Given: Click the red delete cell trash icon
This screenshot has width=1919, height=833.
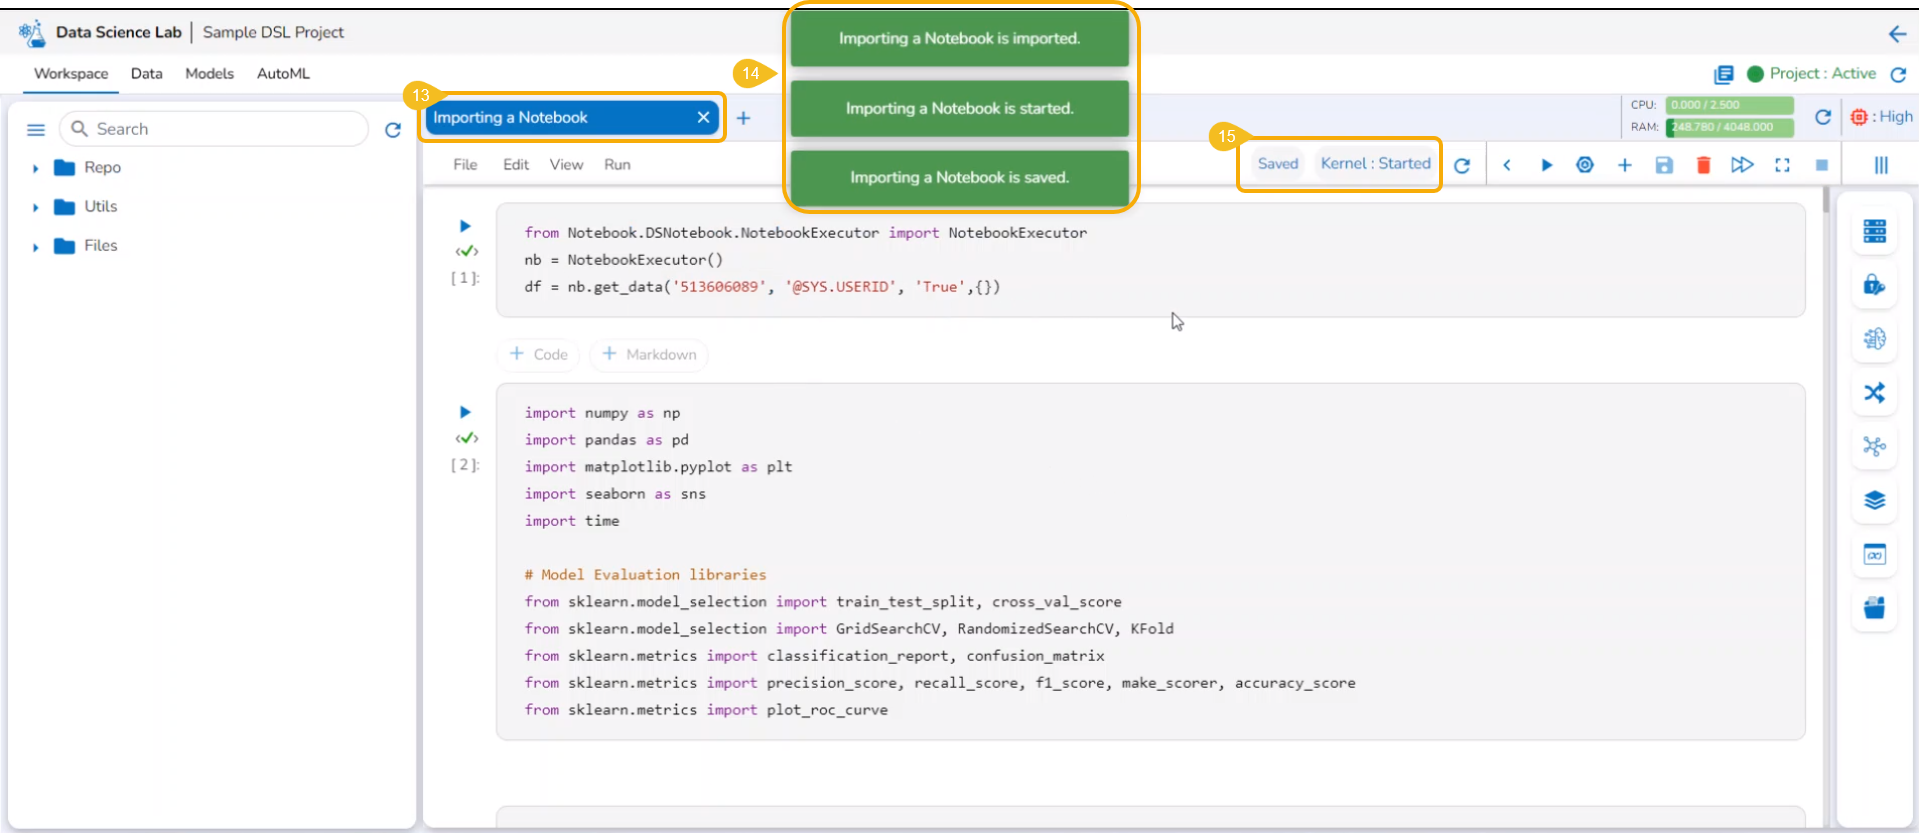Looking at the screenshot, I should point(1703,165).
